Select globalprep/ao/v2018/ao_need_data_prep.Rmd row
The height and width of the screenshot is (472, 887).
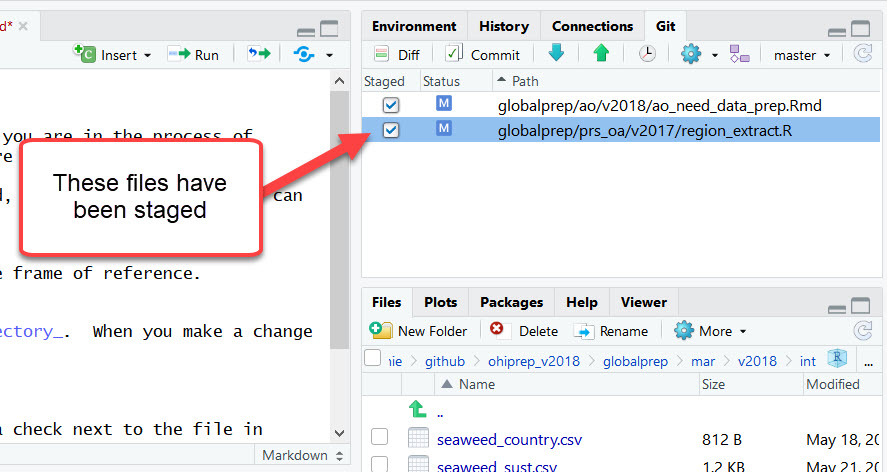621,105
